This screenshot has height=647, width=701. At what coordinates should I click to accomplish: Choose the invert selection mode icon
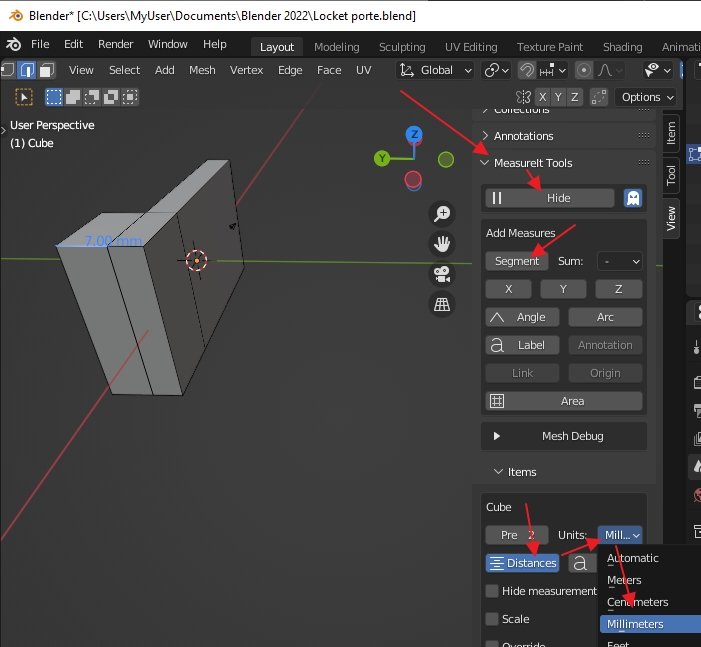click(x=110, y=97)
